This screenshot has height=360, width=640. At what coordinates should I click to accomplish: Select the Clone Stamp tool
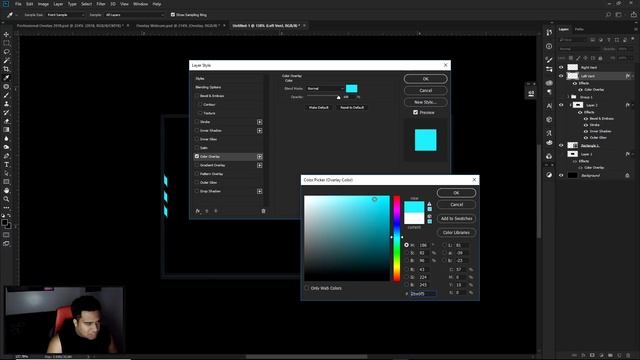(x=7, y=104)
